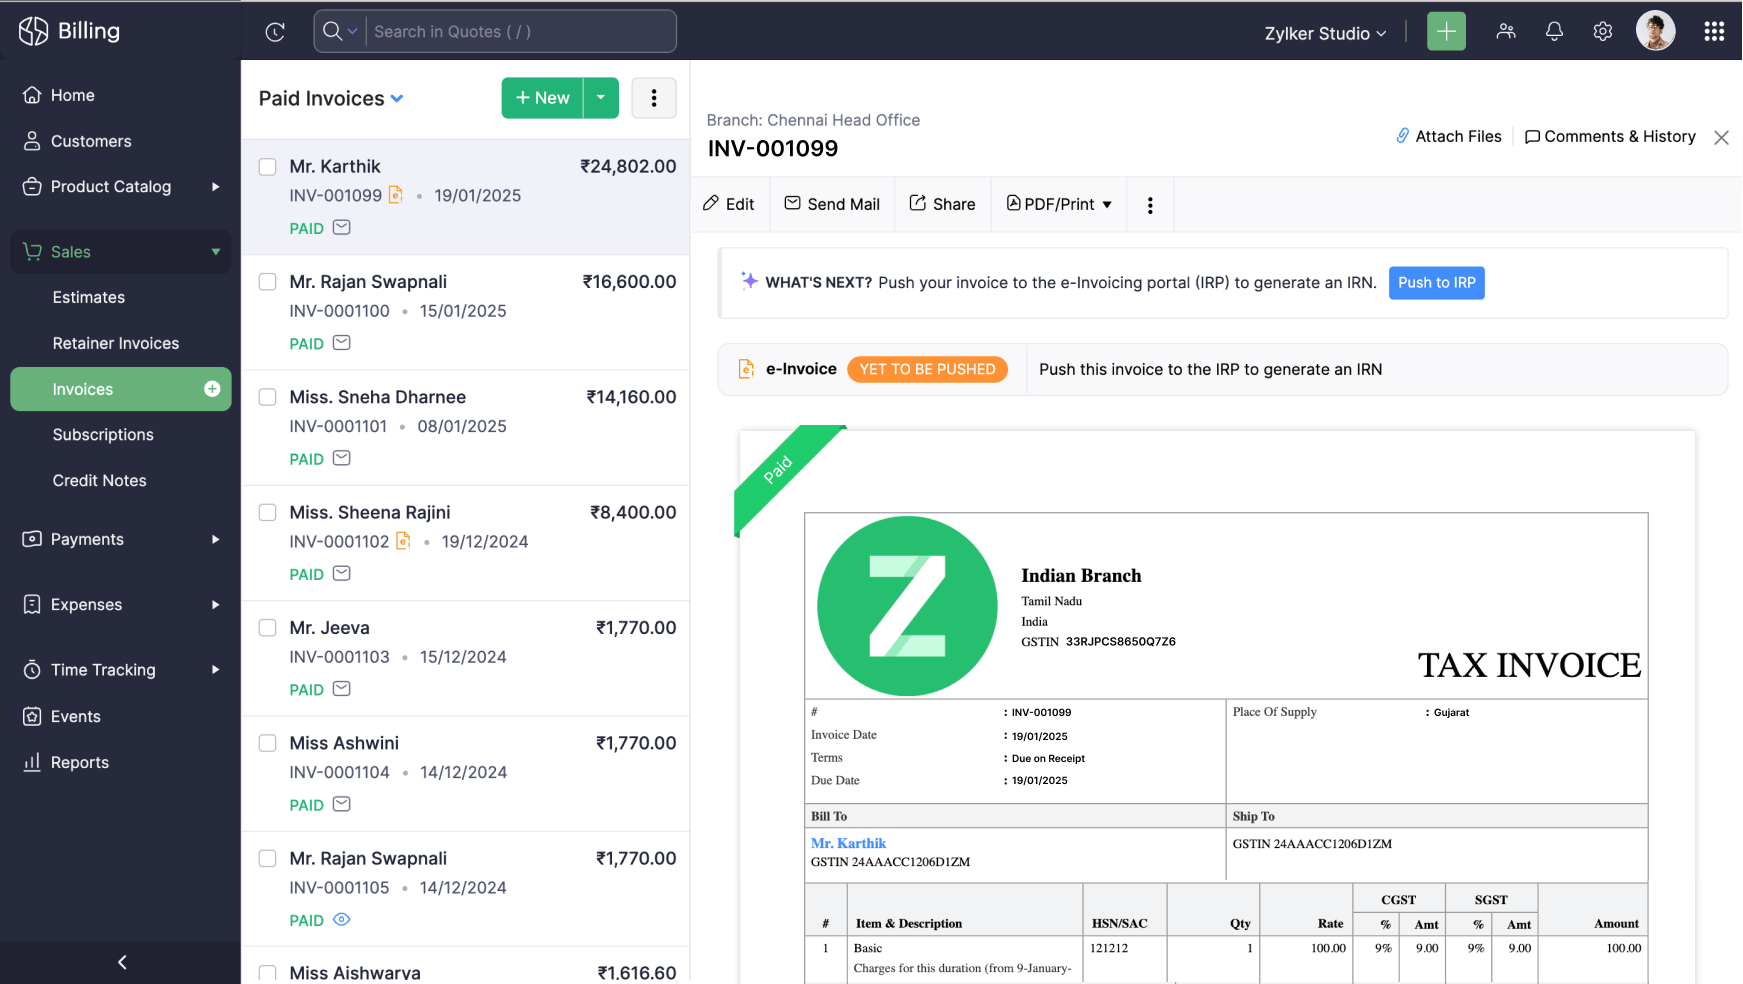Open invoice toolbar three-dot more options
Viewport: 1743px width, 984px height.
pyautogui.click(x=1150, y=205)
